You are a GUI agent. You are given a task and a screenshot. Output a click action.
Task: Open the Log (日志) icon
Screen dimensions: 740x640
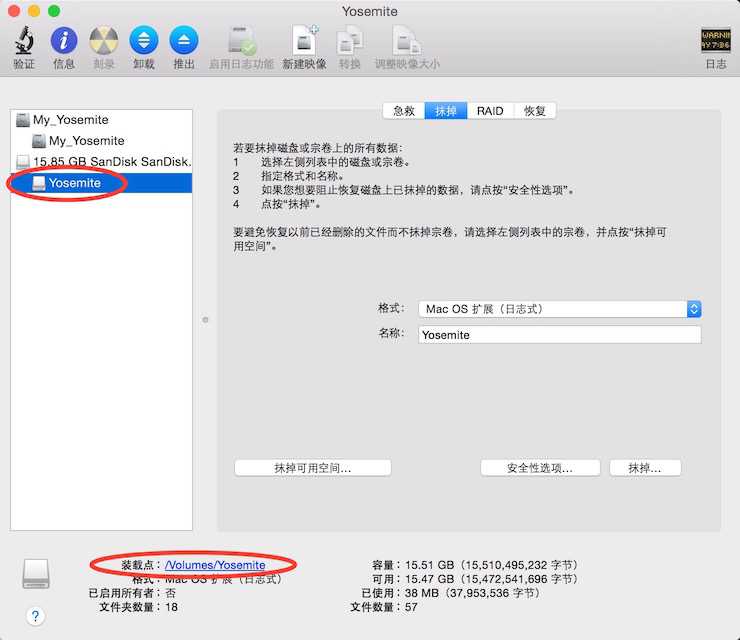pyautogui.click(x=715, y=40)
